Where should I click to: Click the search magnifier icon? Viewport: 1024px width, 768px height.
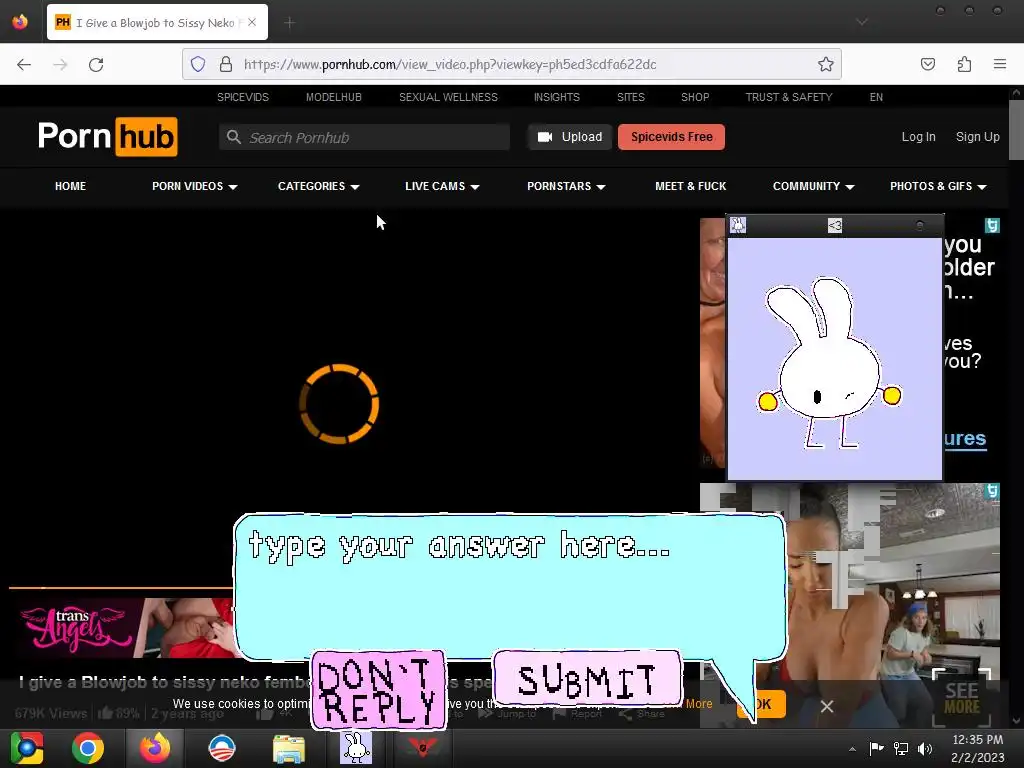tap(234, 137)
